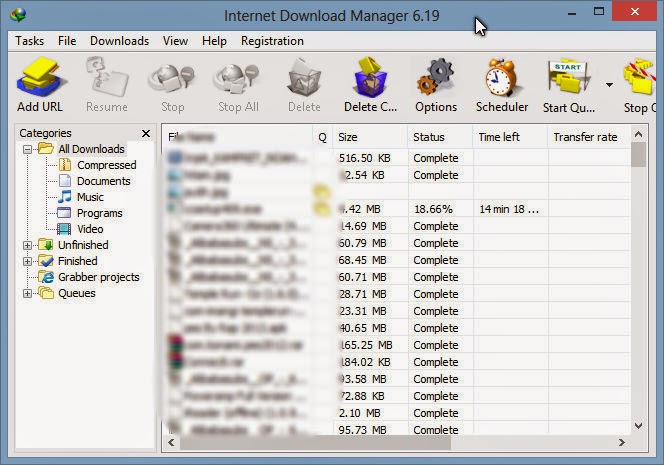Click the Delete Completed trash icon
Viewport: 664px width, 465px height.
click(370, 77)
